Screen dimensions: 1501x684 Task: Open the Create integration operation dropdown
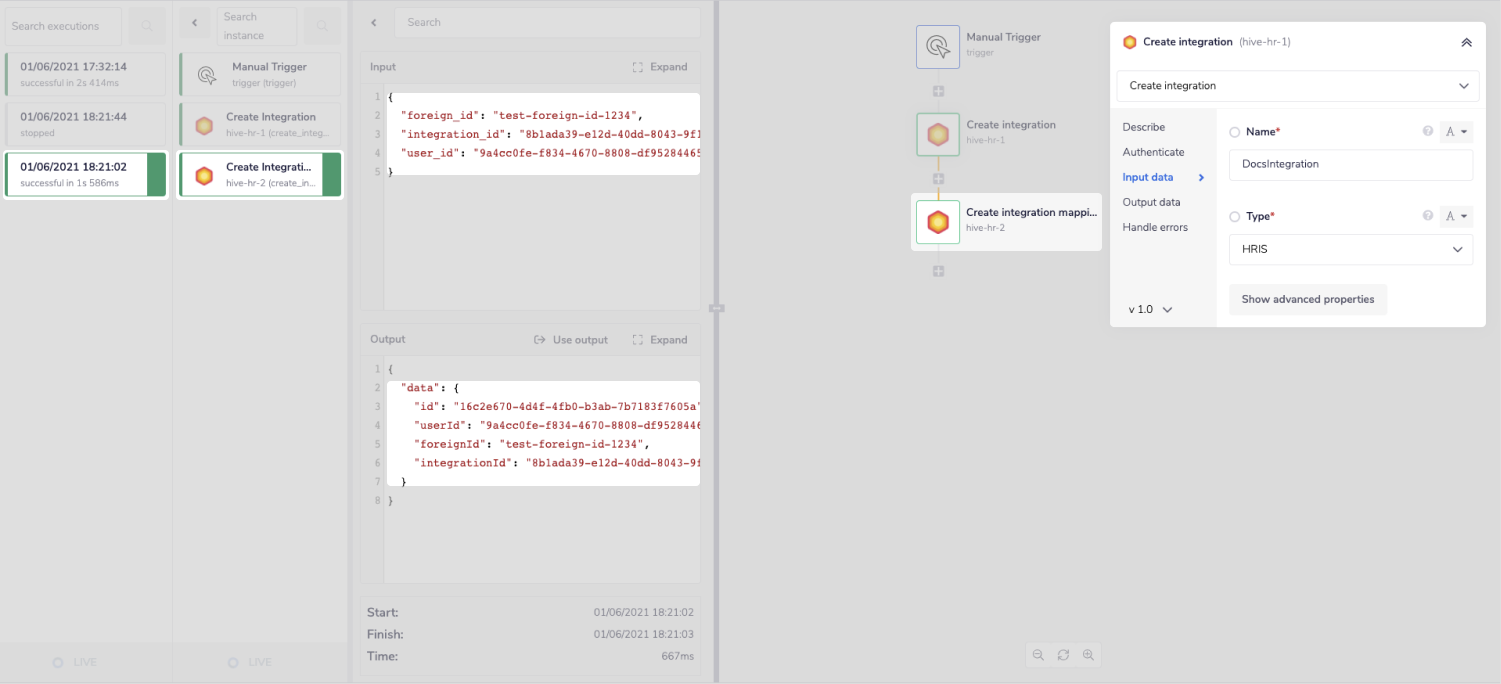[x=1297, y=86]
